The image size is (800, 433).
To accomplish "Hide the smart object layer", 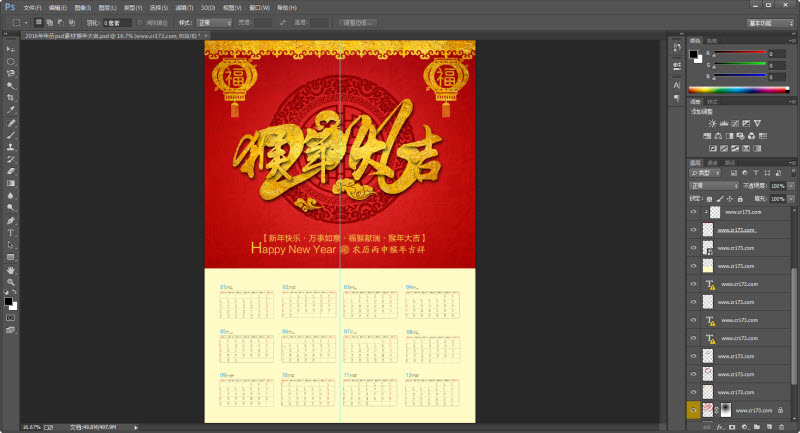I will [693, 248].
